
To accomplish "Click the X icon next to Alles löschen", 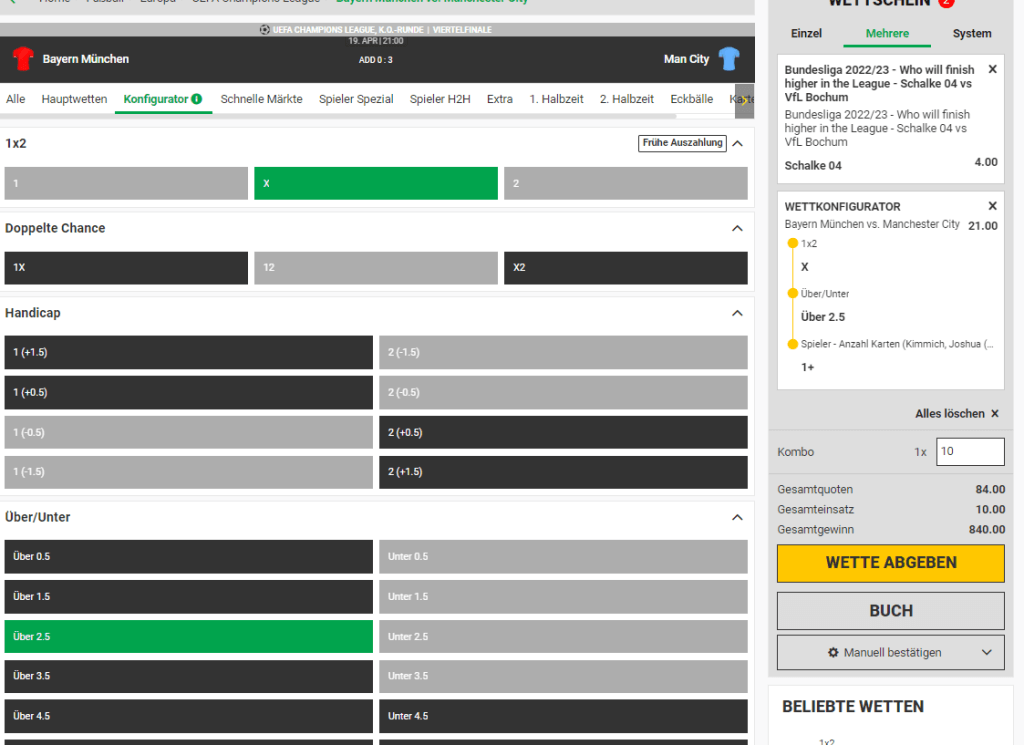I will coord(995,413).
